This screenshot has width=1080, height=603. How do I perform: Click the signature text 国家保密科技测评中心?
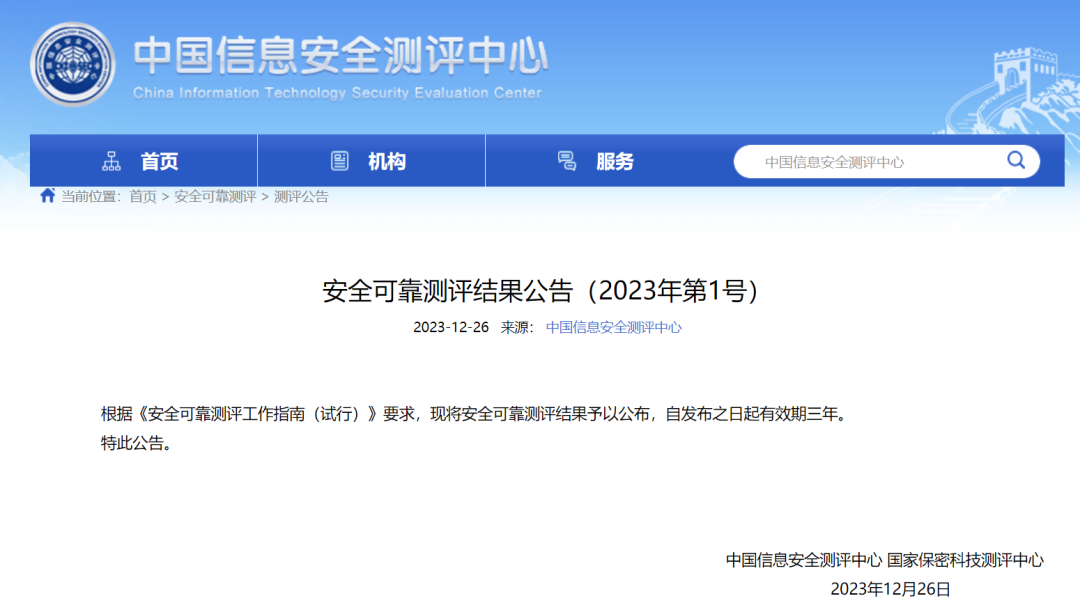(965, 560)
